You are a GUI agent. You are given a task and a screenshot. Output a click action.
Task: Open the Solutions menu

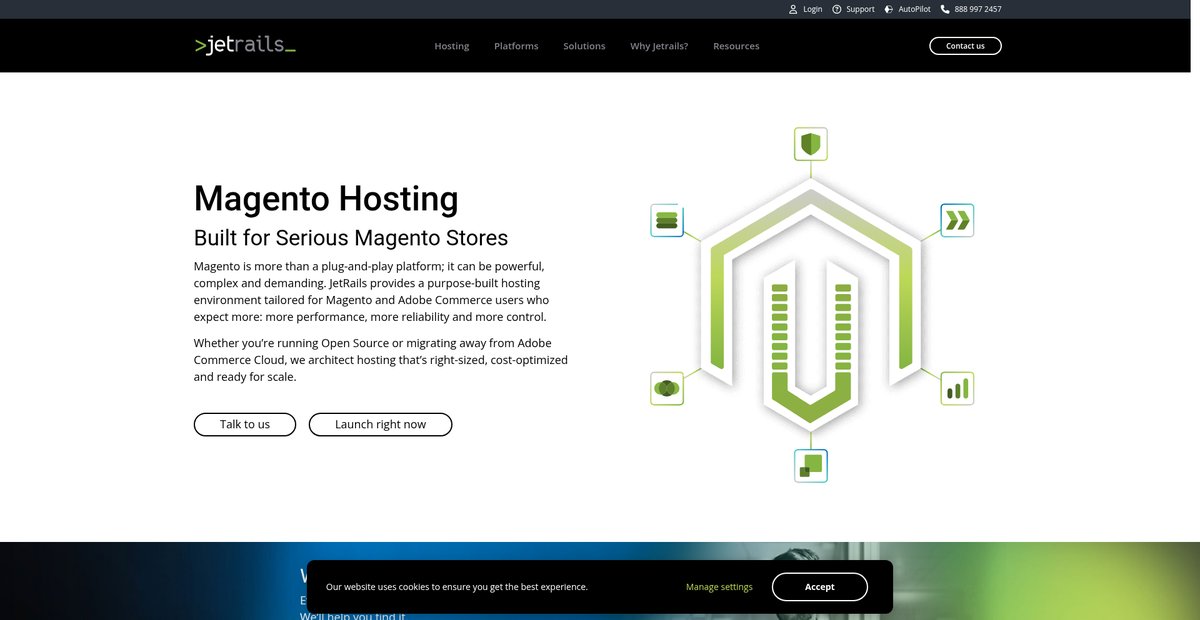click(584, 46)
